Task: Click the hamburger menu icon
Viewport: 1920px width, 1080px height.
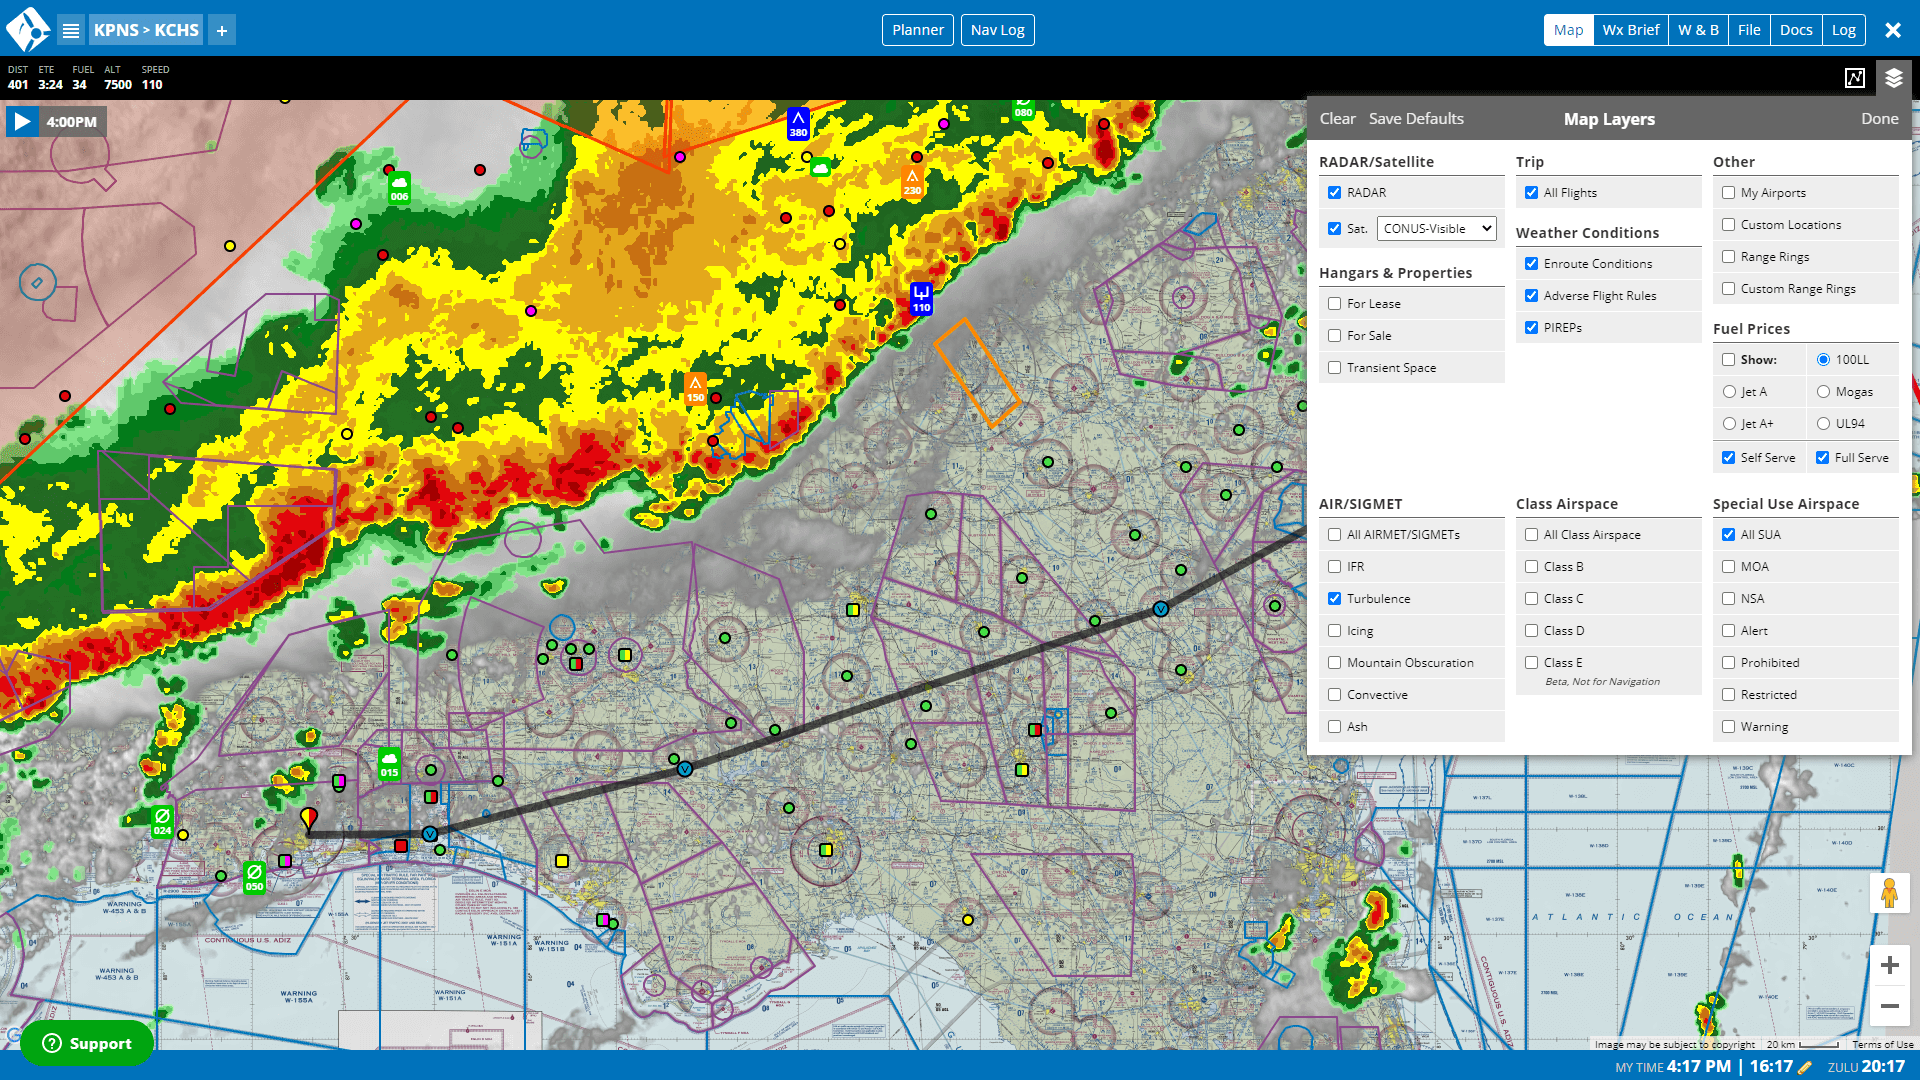Action: click(71, 29)
